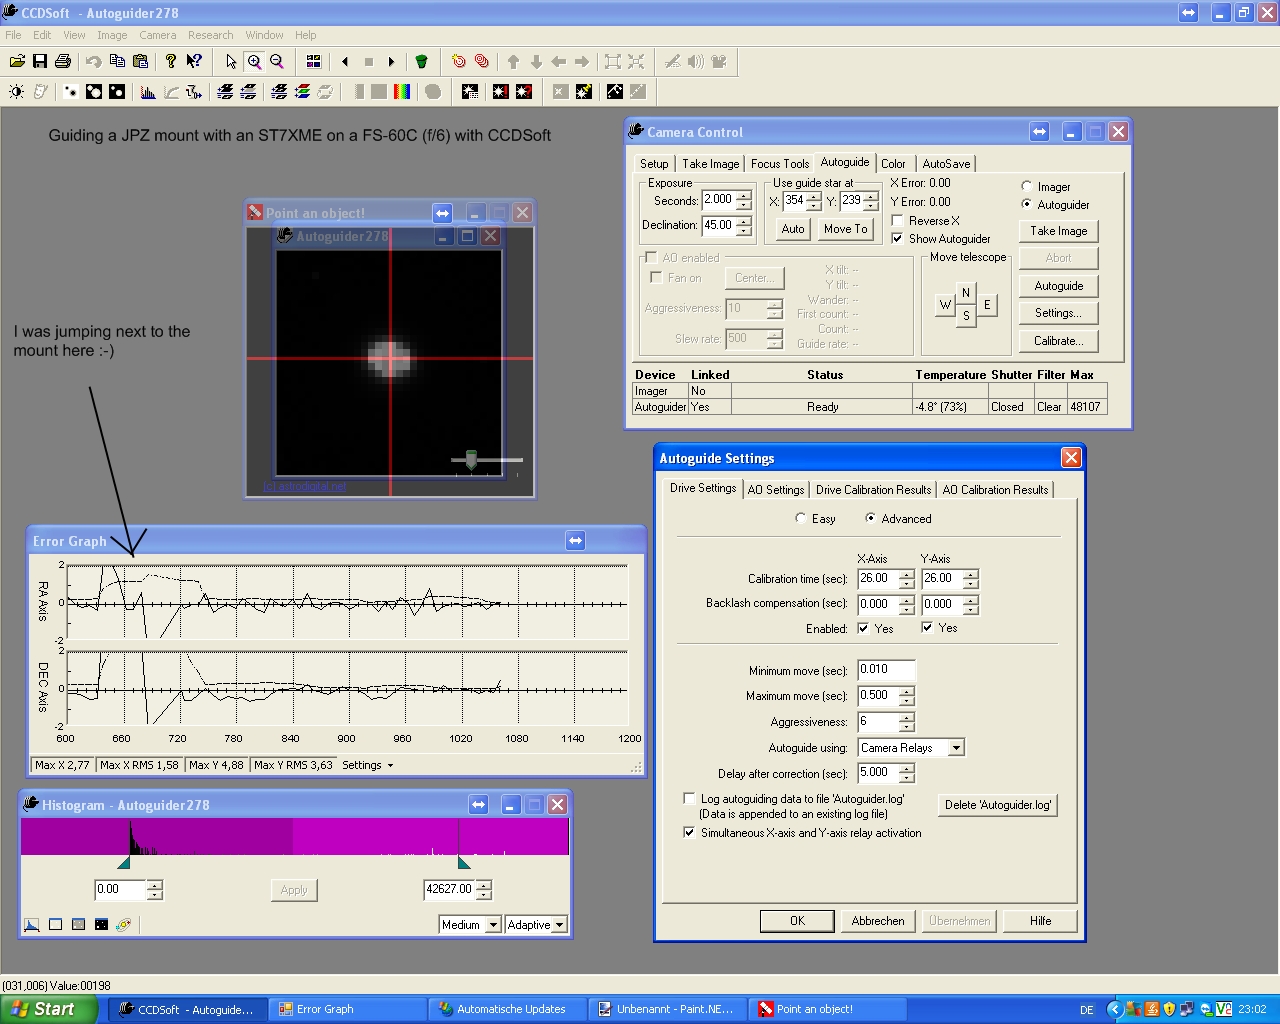Open the Error Graph Settings dropdown
The width and height of the screenshot is (1280, 1024).
pyautogui.click(x=368, y=765)
